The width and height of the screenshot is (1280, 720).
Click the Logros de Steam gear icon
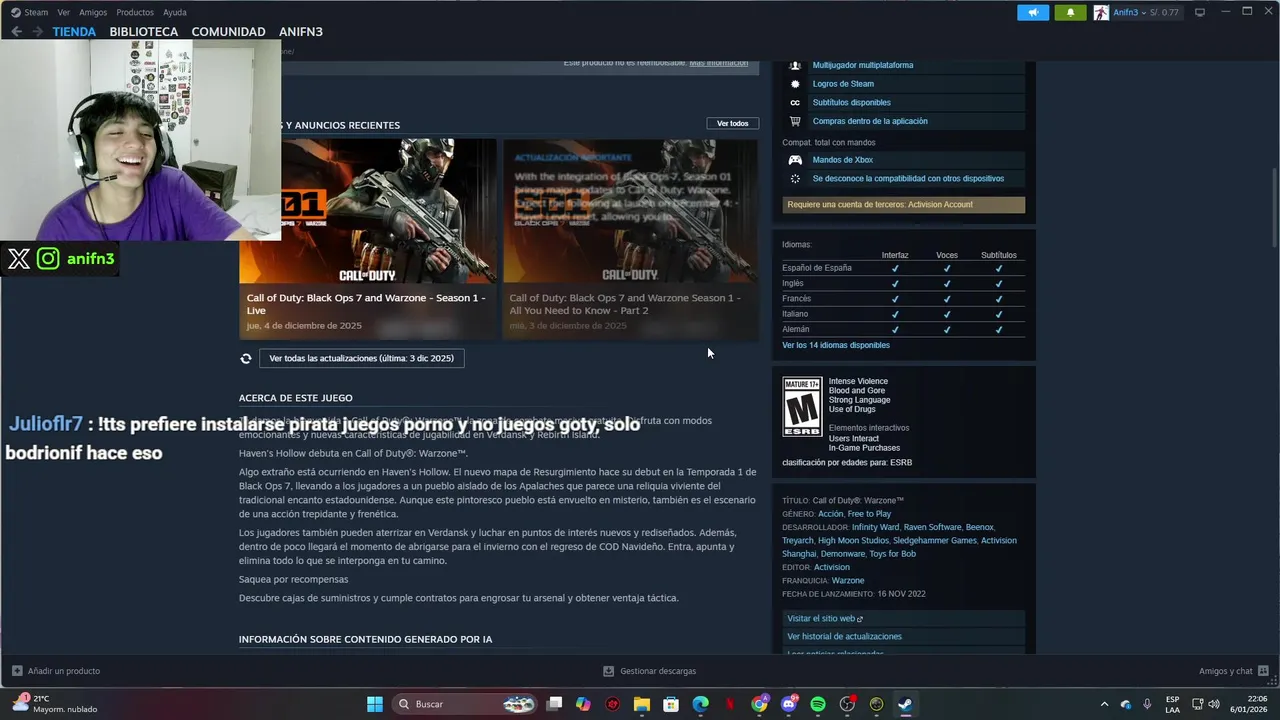click(795, 84)
